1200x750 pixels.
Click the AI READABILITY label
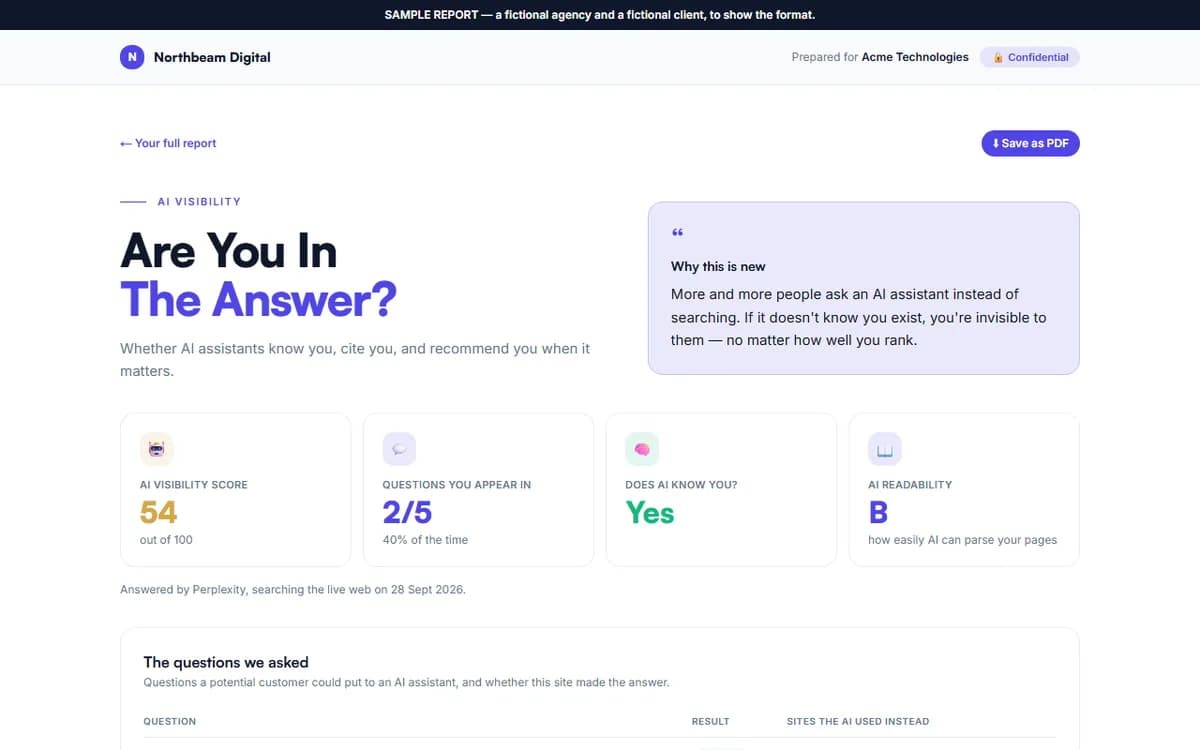click(910, 485)
